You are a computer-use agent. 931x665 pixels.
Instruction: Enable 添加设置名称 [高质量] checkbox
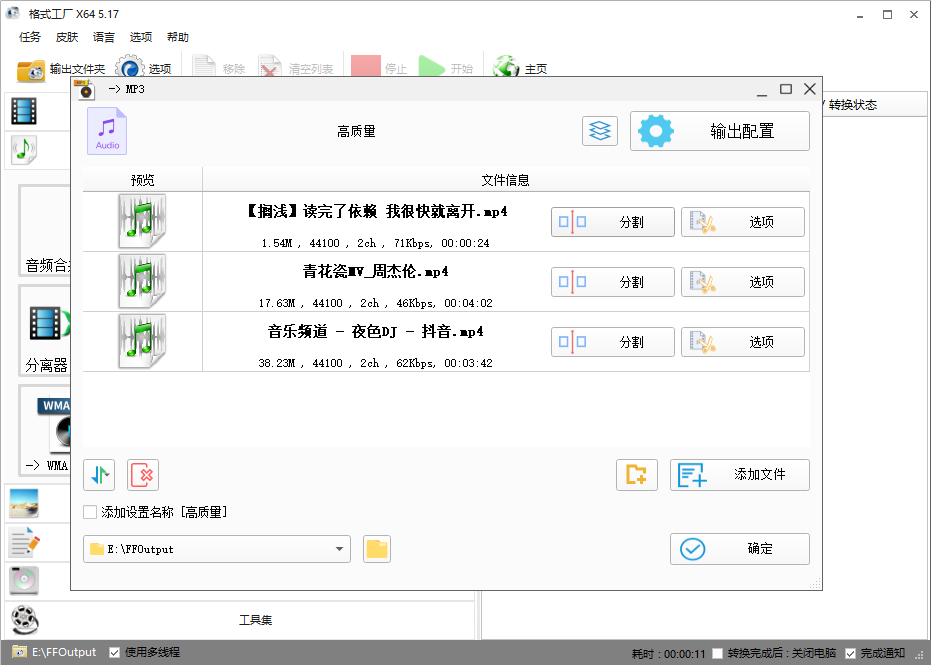[x=88, y=510]
